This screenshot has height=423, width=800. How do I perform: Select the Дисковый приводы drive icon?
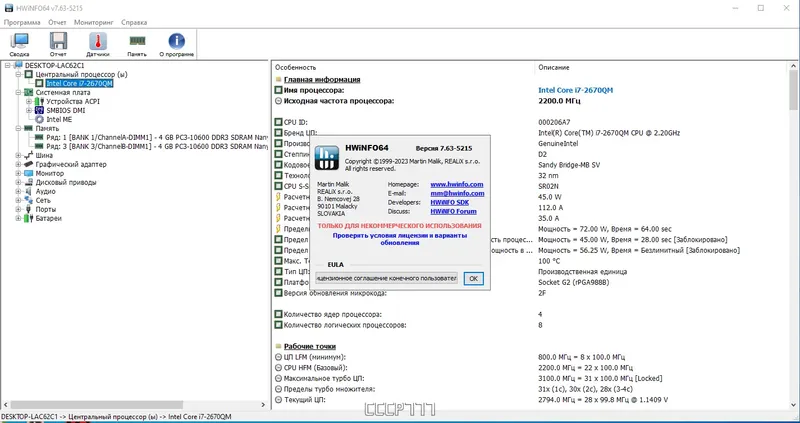pyautogui.click(x=29, y=182)
